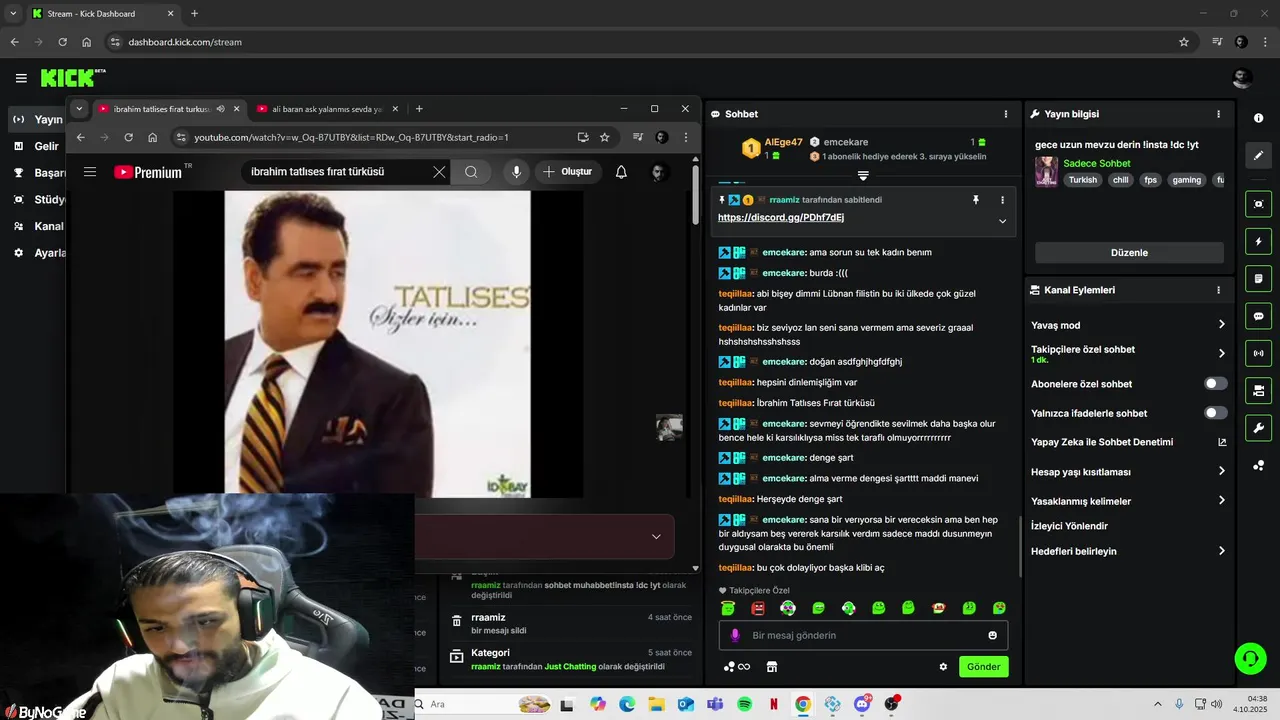
Task: Open Kanal section in Kick sidebar
Action: tap(38, 226)
